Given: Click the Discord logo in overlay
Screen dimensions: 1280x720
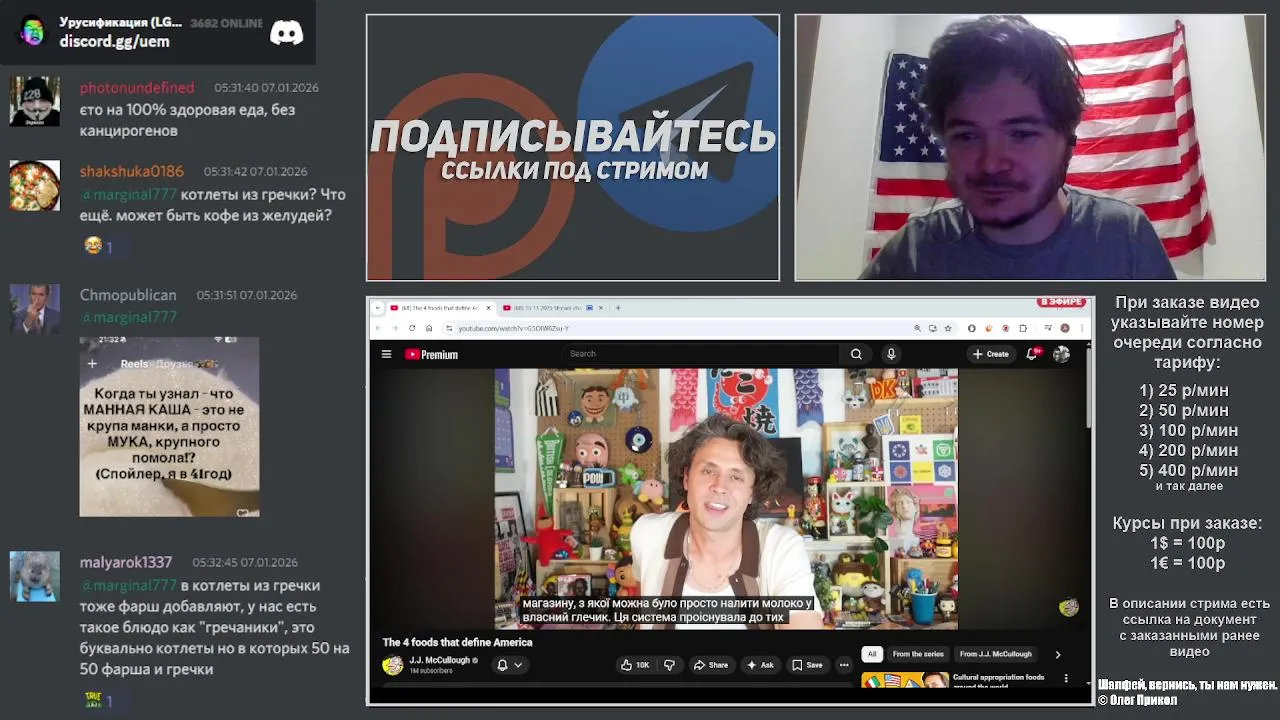Looking at the screenshot, I should [x=286, y=33].
